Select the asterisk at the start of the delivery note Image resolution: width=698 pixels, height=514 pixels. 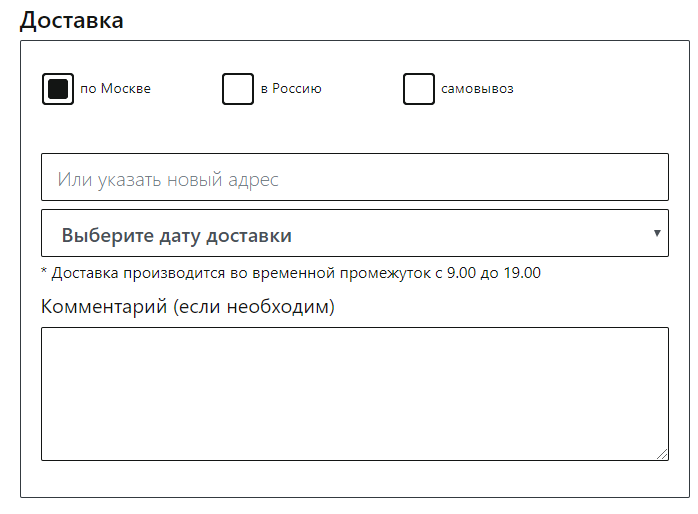44,270
